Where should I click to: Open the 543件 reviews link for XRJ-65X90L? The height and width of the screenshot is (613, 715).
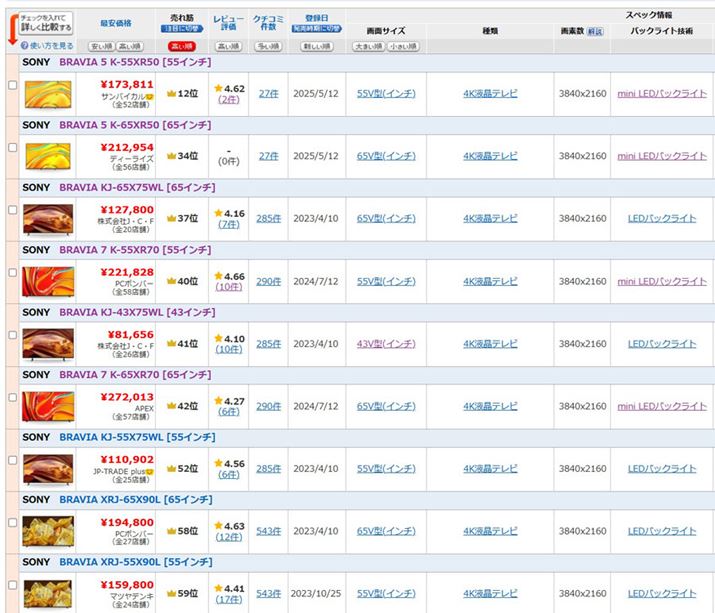pos(268,531)
